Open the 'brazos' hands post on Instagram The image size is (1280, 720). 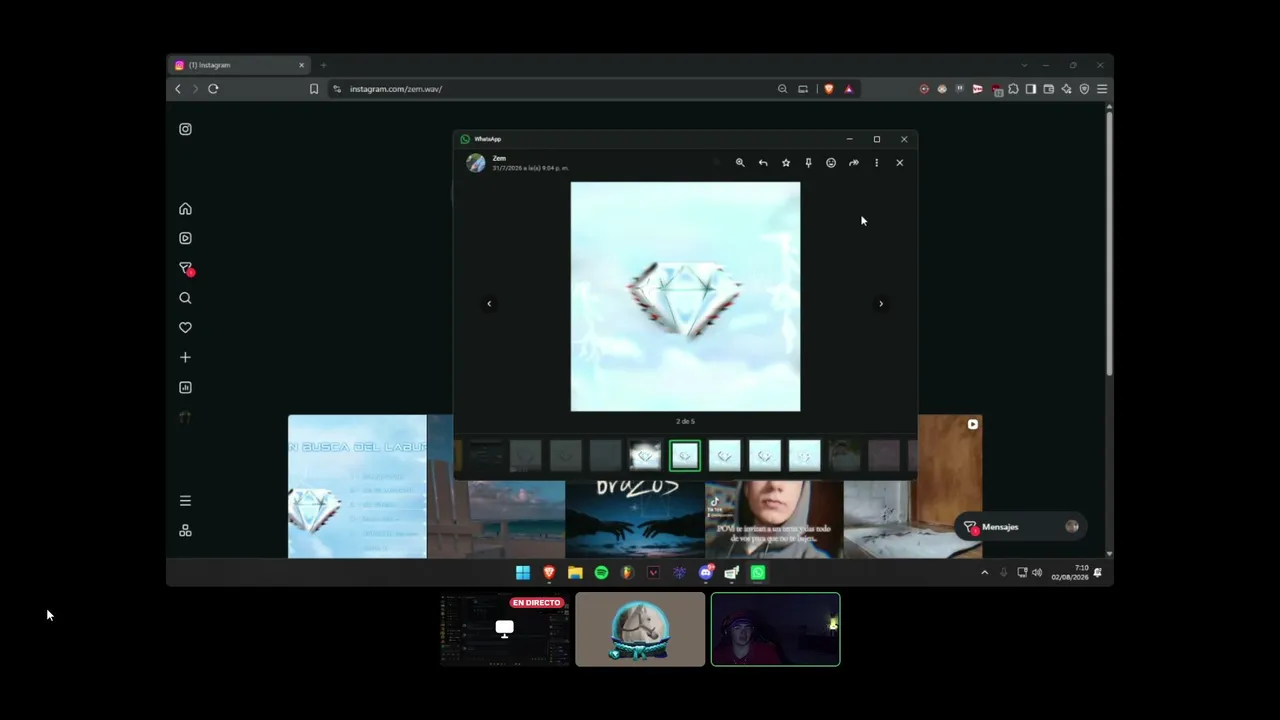[x=635, y=519]
